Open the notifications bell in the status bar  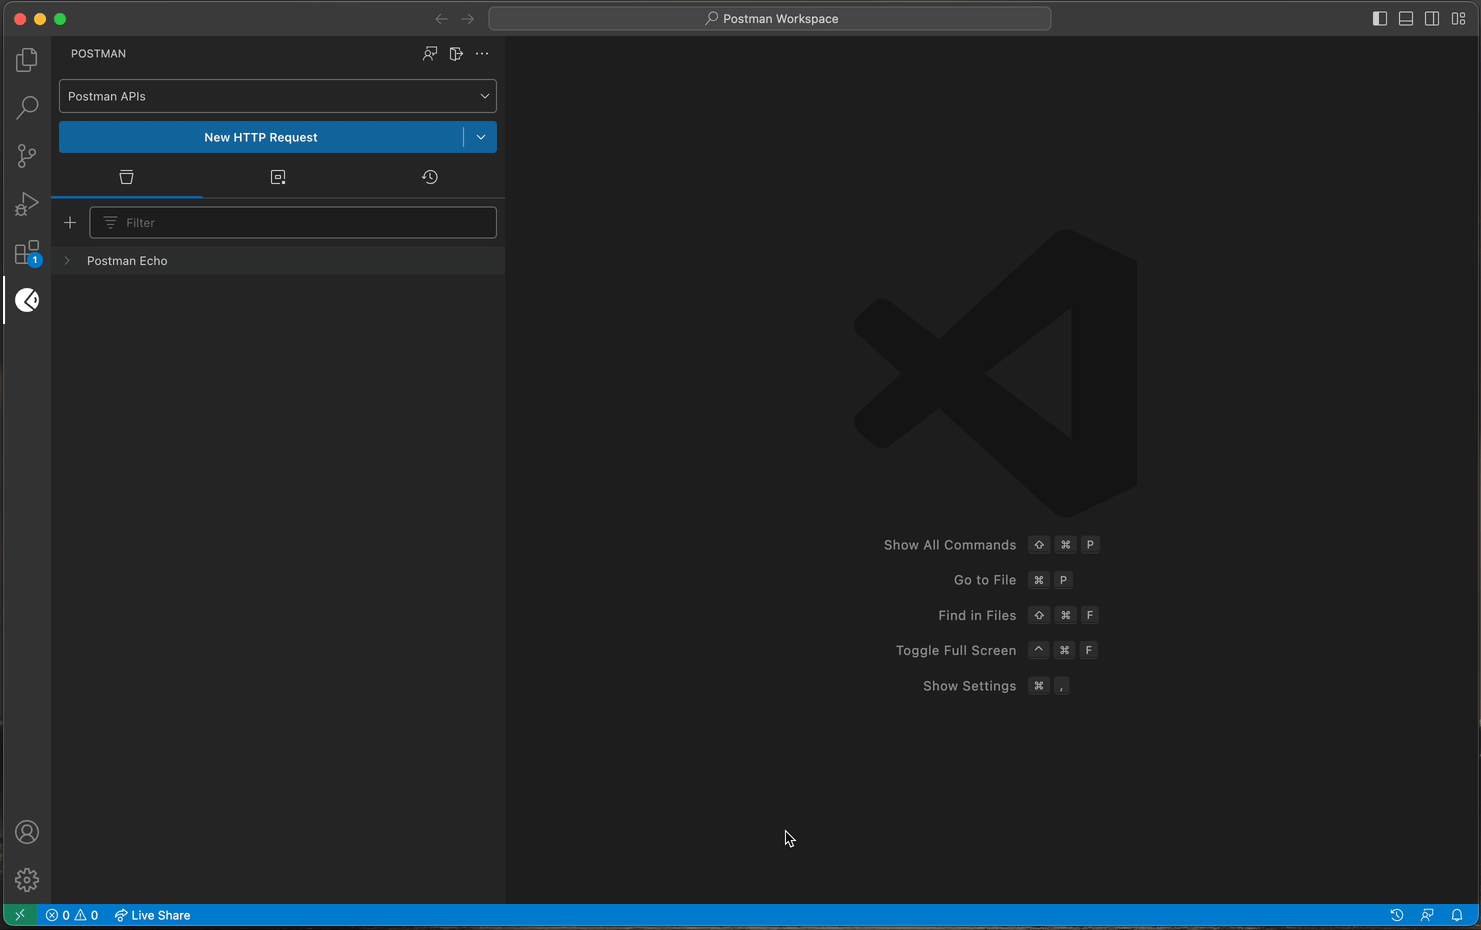pos(1458,914)
